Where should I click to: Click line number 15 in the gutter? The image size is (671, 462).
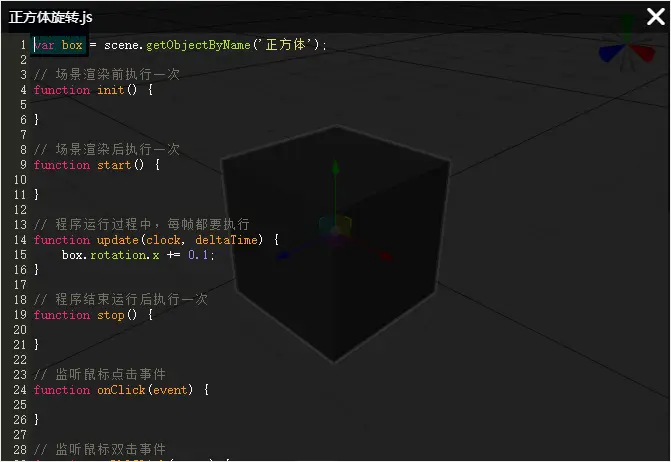pos(20,255)
